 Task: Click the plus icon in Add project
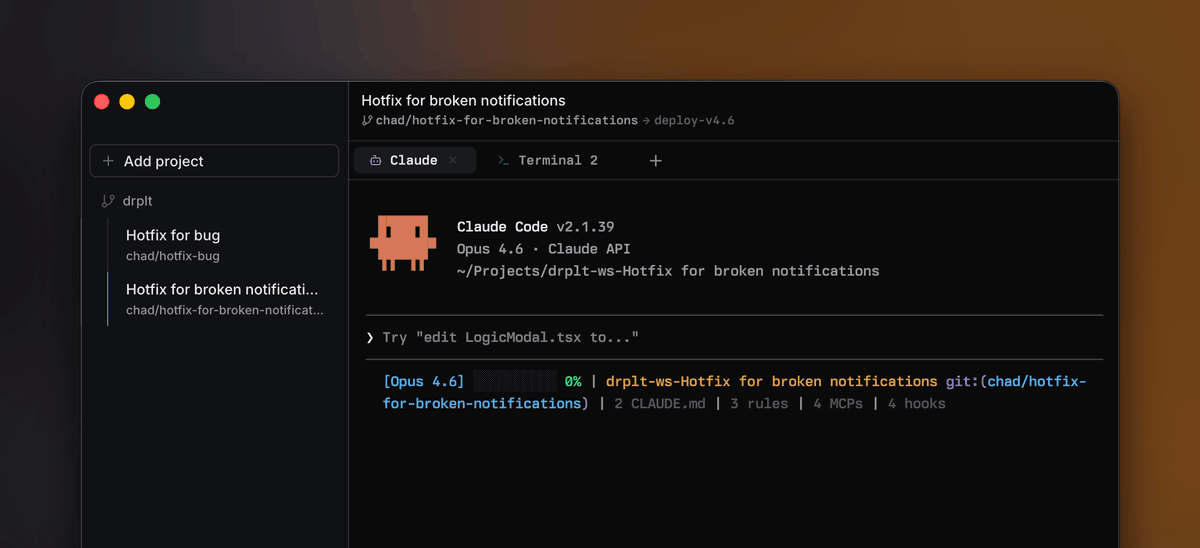click(x=108, y=161)
